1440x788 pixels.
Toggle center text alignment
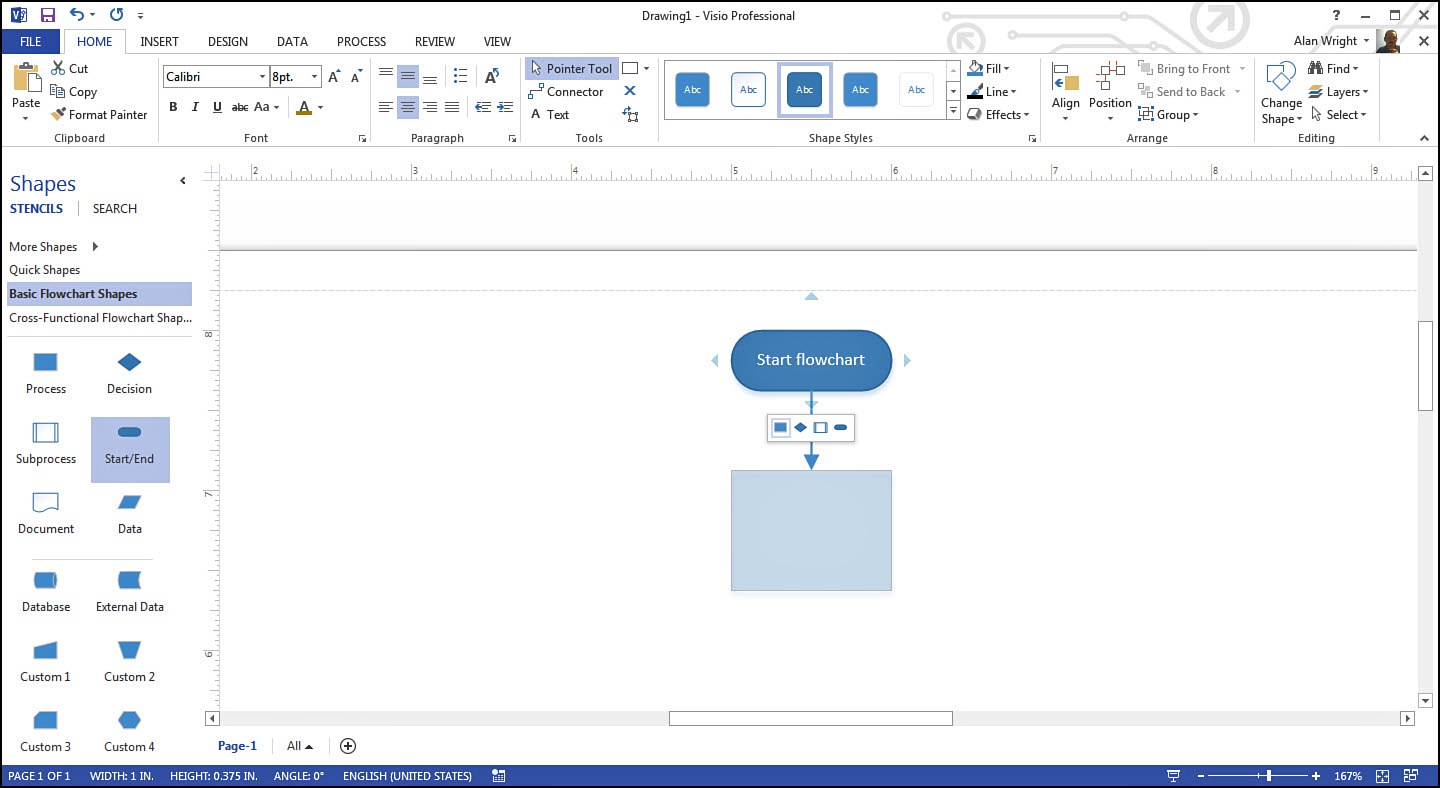(x=408, y=107)
